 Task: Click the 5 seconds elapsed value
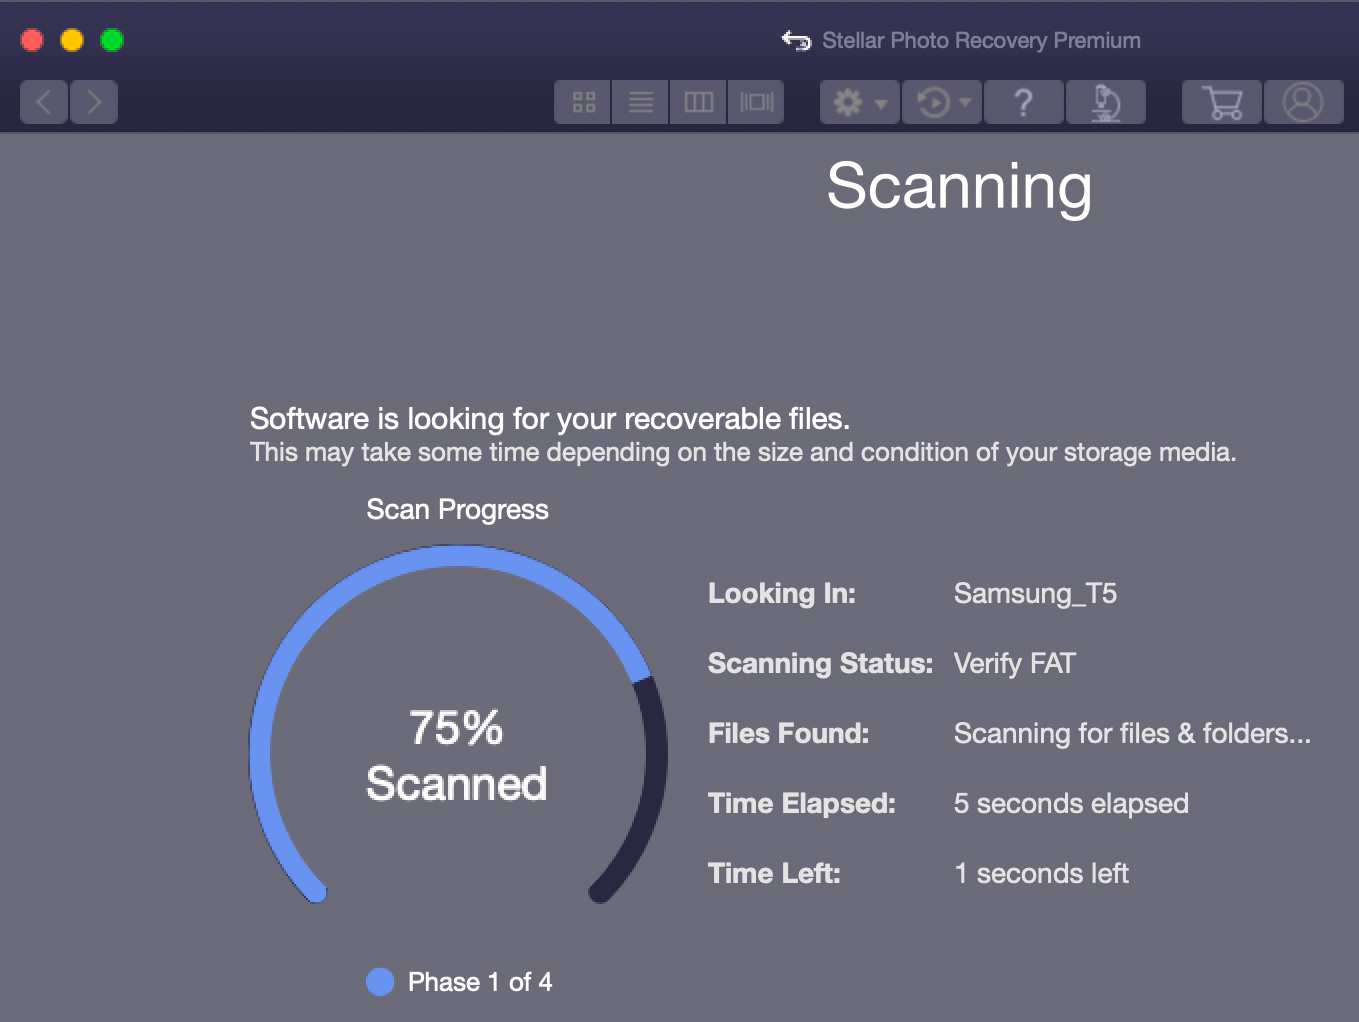[x=1071, y=804]
